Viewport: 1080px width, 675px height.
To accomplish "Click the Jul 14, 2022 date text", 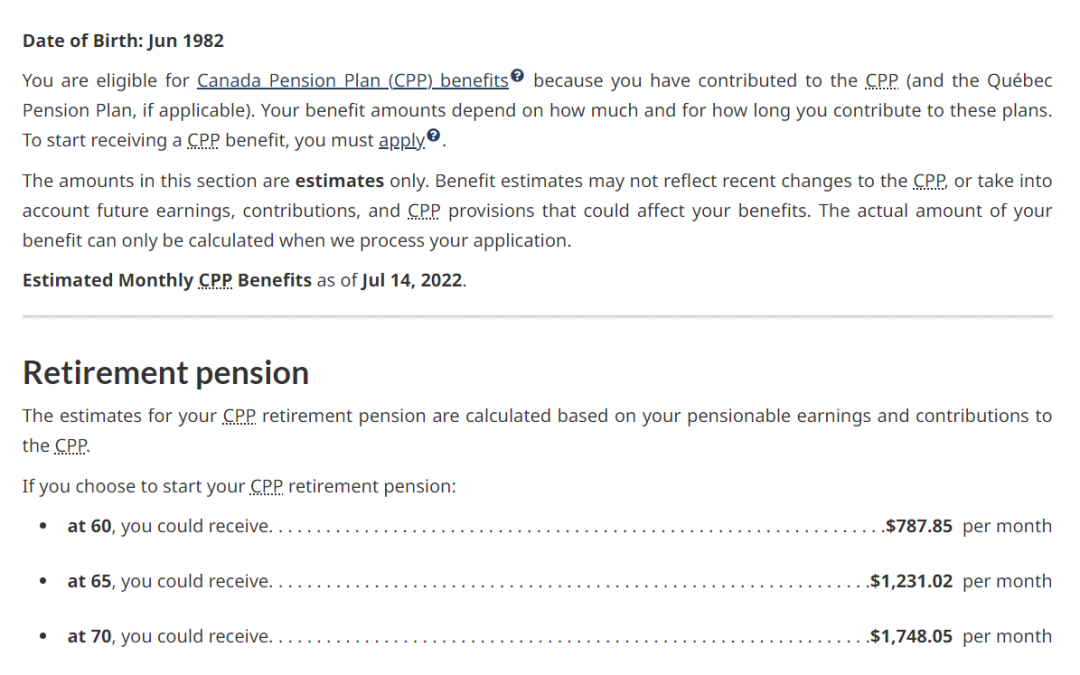I will click(412, 280).
